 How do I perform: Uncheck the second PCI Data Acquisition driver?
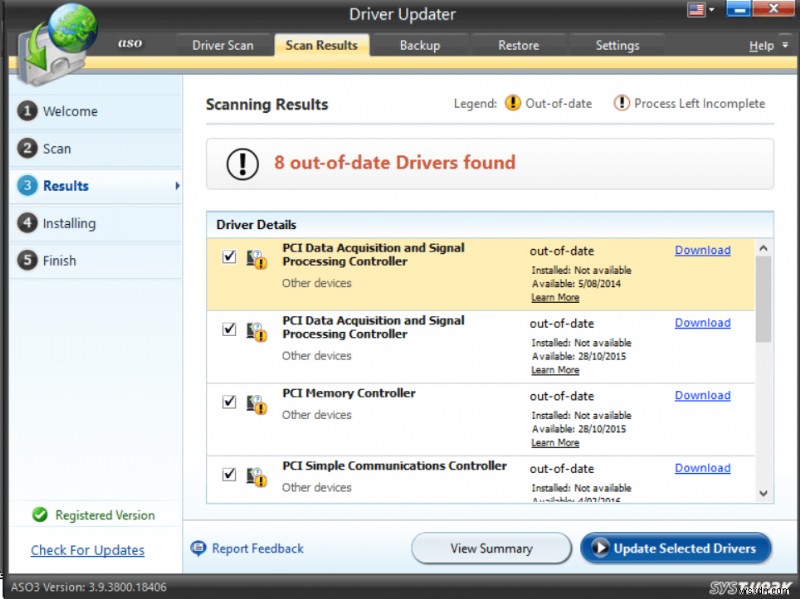tap(229, 329)
